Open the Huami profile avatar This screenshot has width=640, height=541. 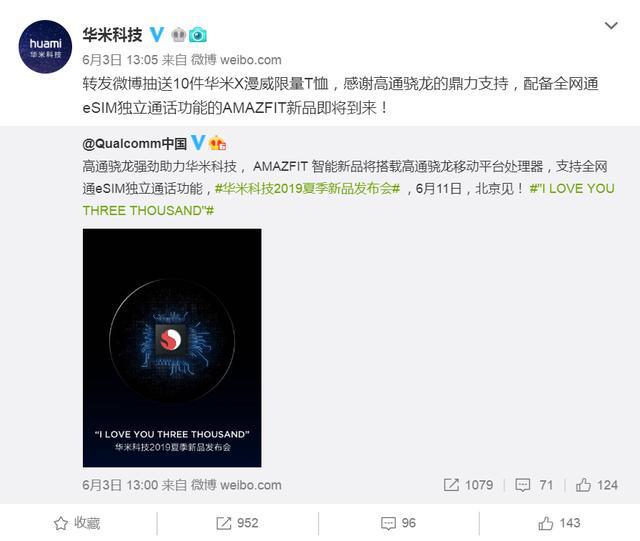point(45,47)
